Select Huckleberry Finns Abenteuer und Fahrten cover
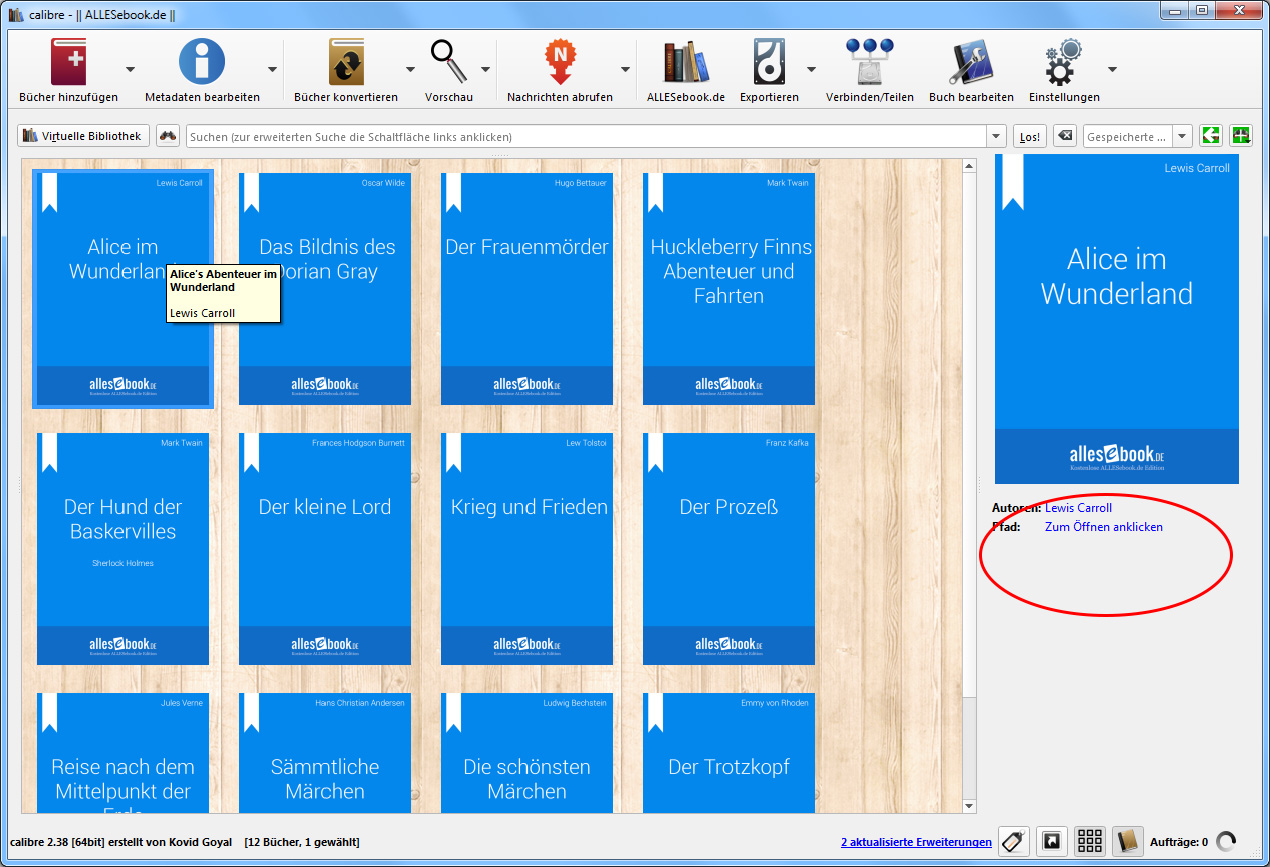The height and width of the screenshot is (867, 1270). [729, 289]
